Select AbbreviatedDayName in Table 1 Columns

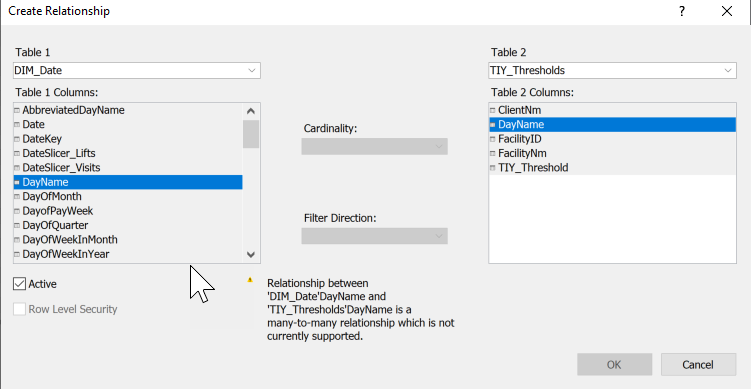click(128, 110)
